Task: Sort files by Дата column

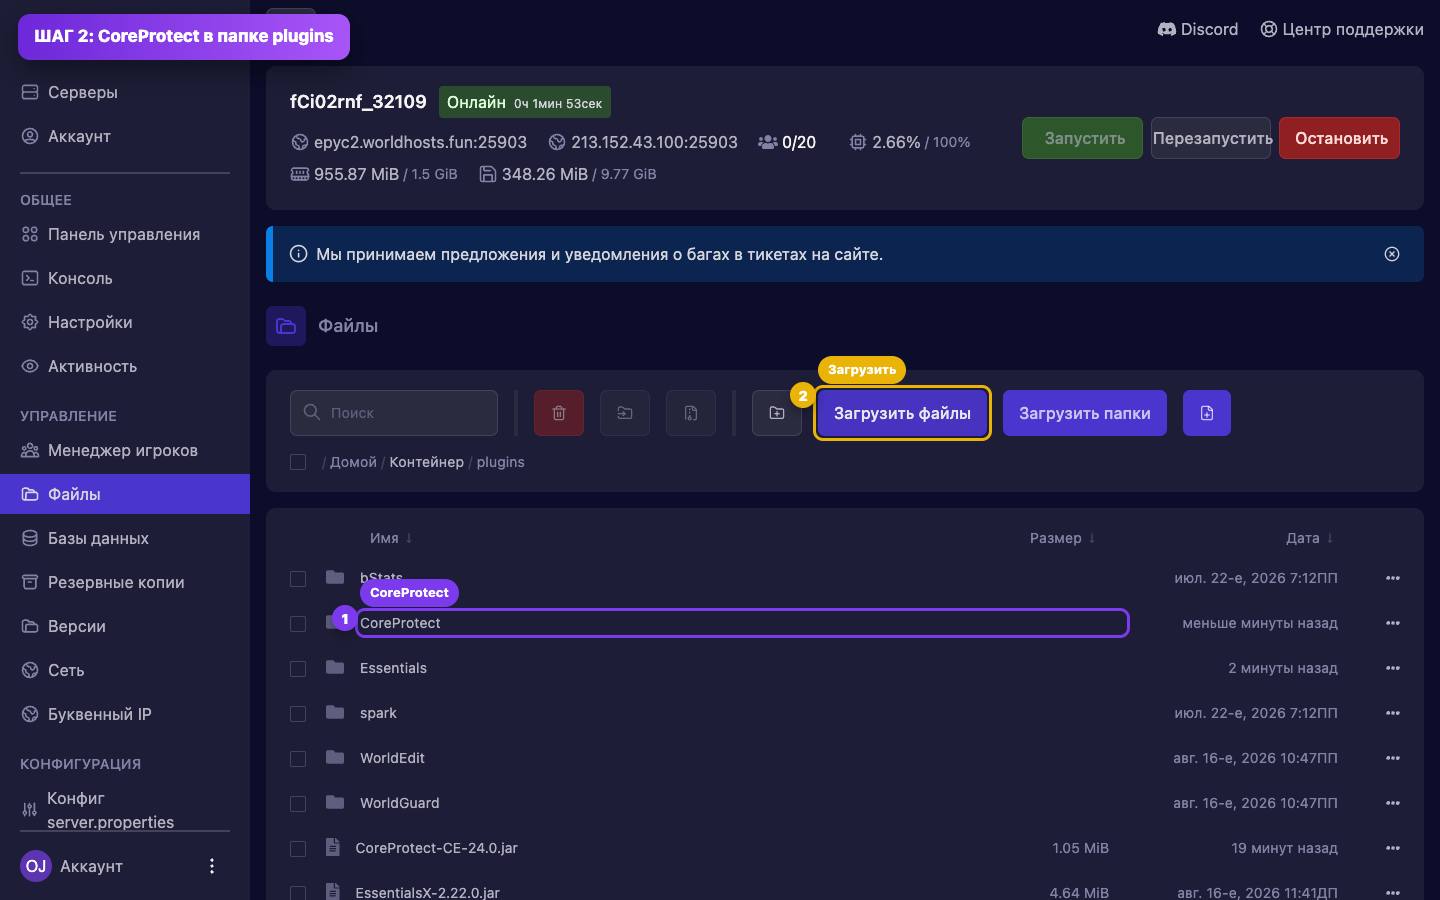Action: click(x=1309, y=538)
